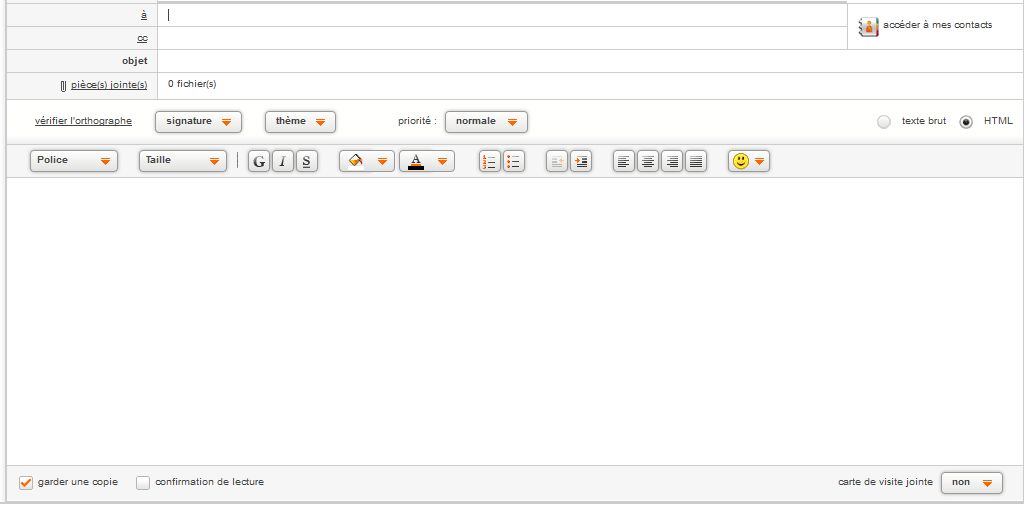Screen dimensions: 1024x515
Task: Open the priorité normale dropdown
Action: pyautogui.click(x=487, y=122)
